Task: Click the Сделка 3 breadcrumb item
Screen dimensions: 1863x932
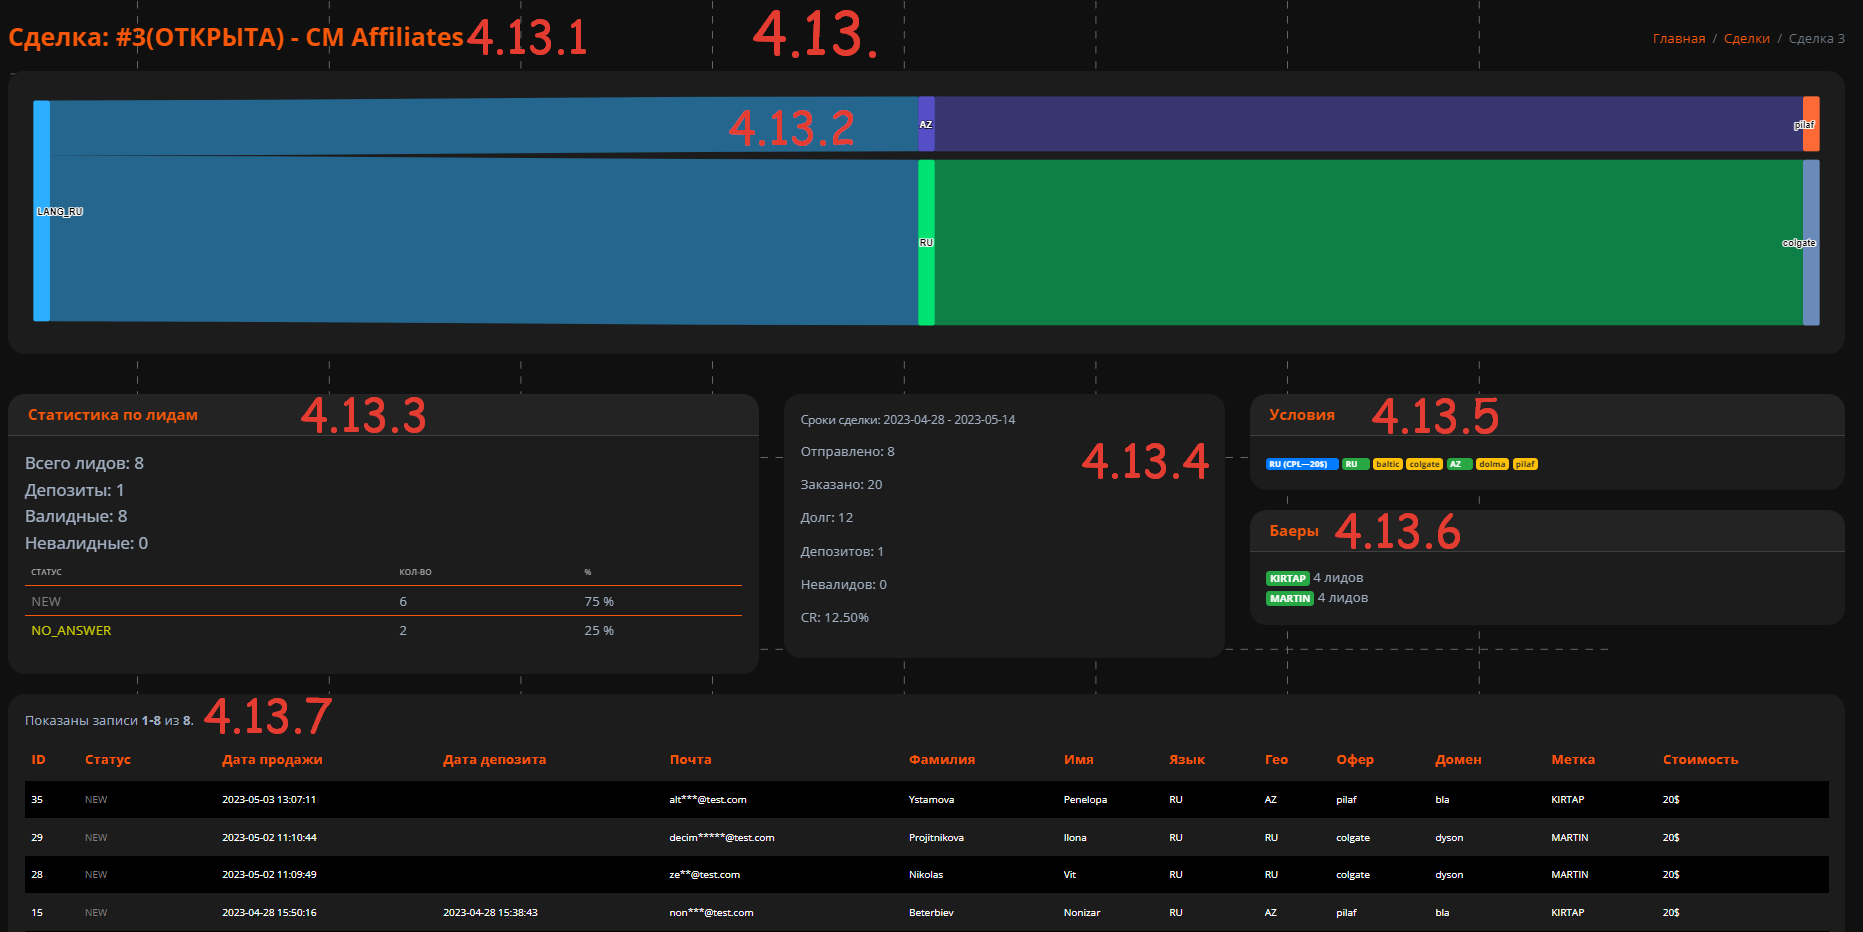Action: [x=1817, y=39]
